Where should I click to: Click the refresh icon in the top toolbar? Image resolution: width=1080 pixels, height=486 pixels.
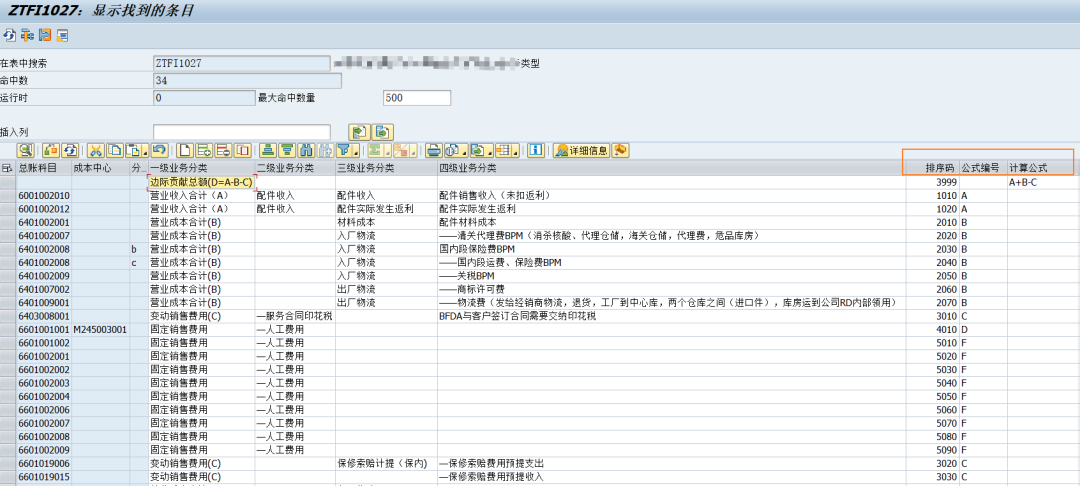(x=9, y=34)
